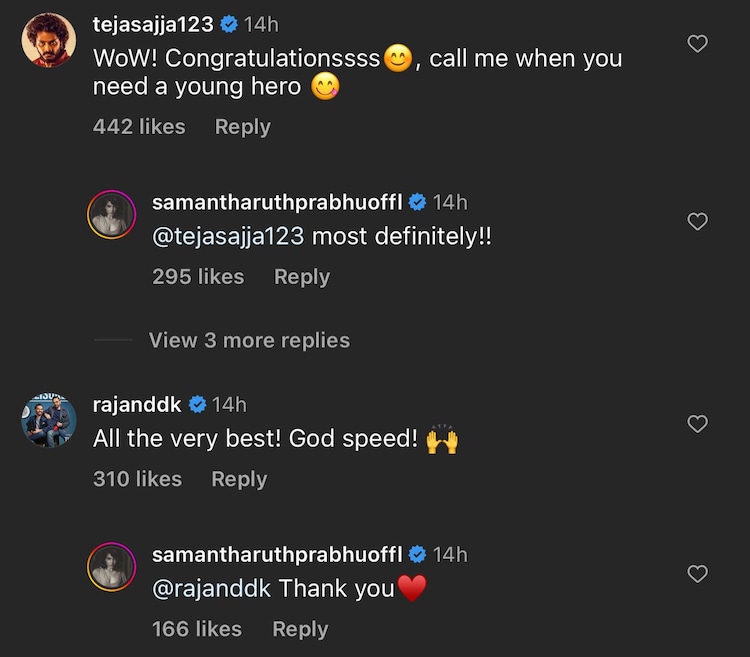Screen dimensions: 750x657
Task: Reply to samantharuthprabhuoffl's "most definitely" comment
Action: point(302,277)
